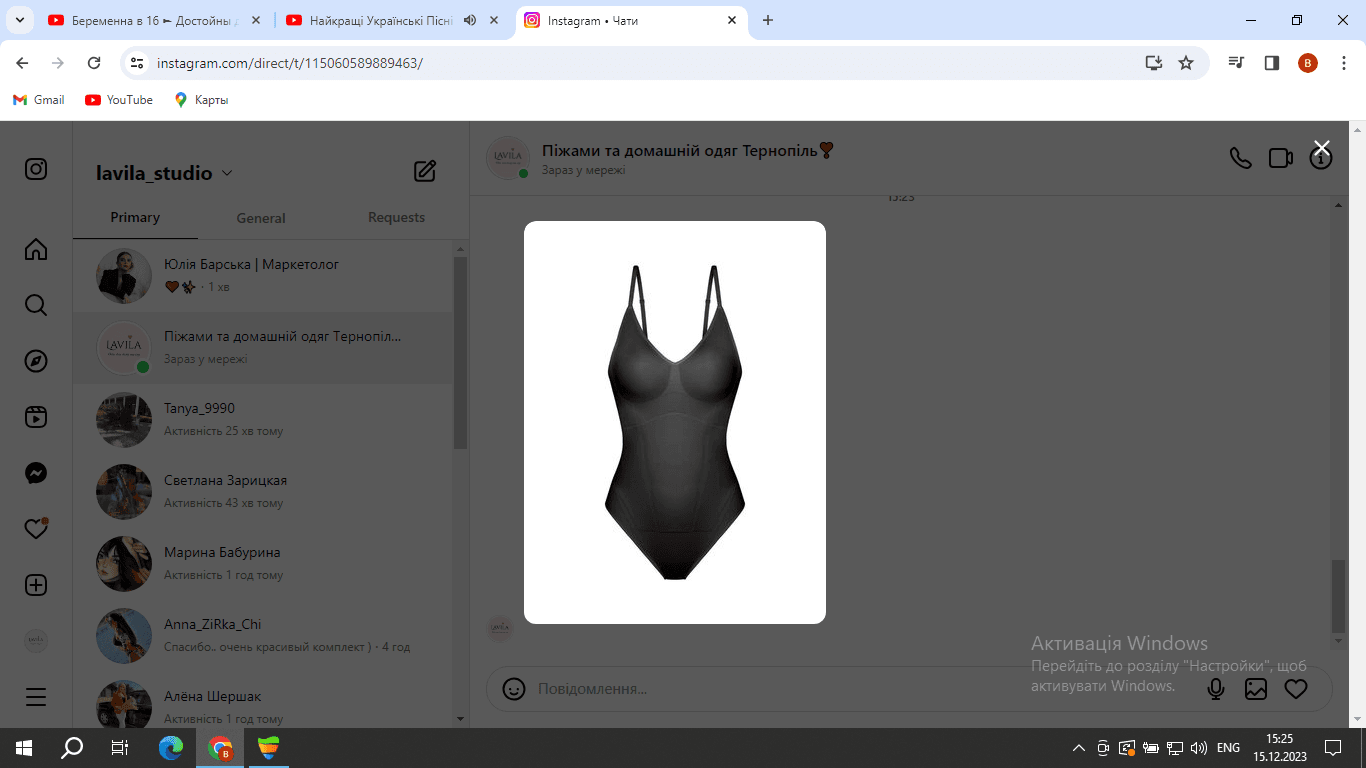
Task: Open Reels from the Instagram sidebar
Action: [x=36, y=417]
